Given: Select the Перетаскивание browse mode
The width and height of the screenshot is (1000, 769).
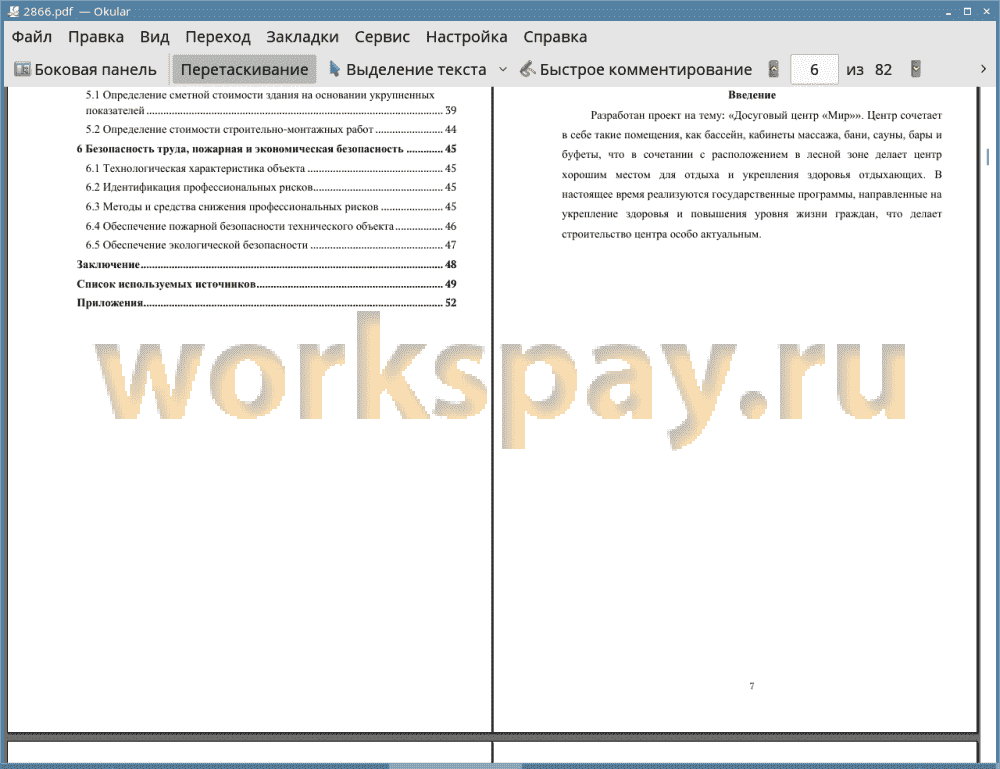Looking at the screenshot, I should pos(244,70).
